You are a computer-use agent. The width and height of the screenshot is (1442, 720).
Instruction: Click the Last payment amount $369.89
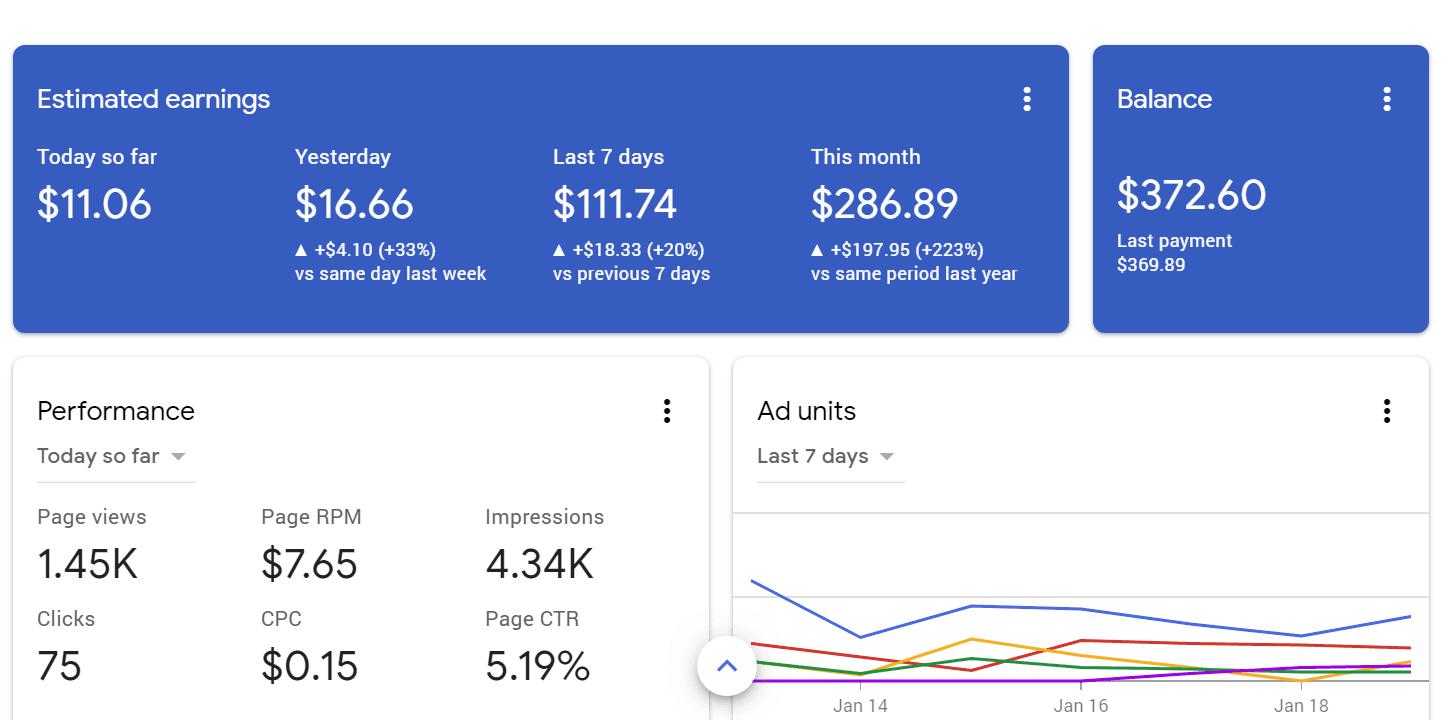pos(1151,264)
